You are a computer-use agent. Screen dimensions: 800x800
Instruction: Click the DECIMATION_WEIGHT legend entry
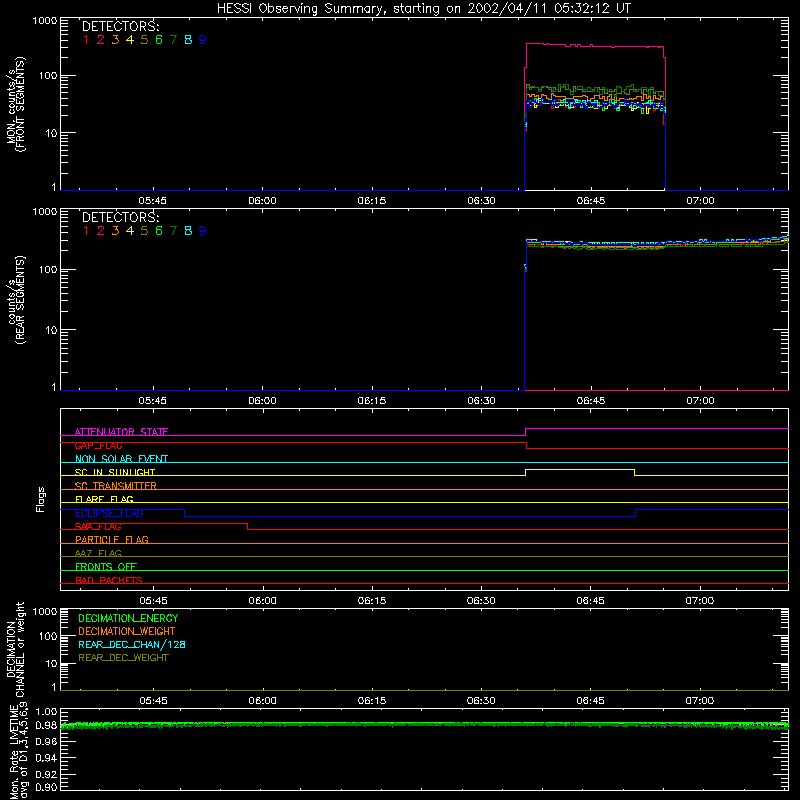[x=127, y=631]
